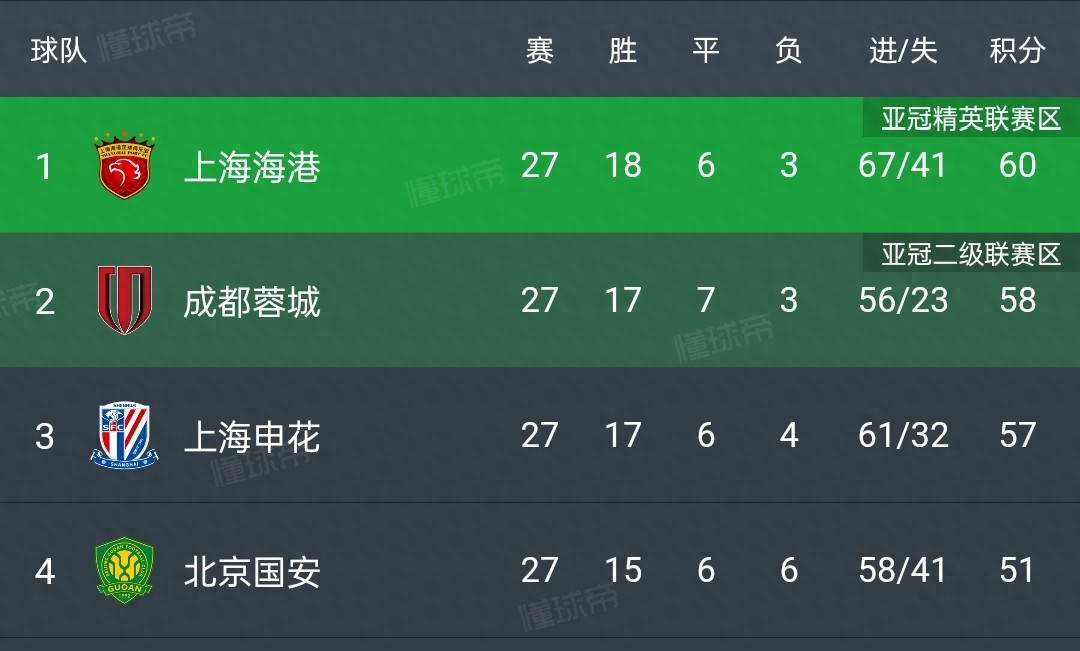Screen dimensions: 1080x651
Task: Open the 上海海港 team page
Action: pyautogui.click(x=252, y=167)
